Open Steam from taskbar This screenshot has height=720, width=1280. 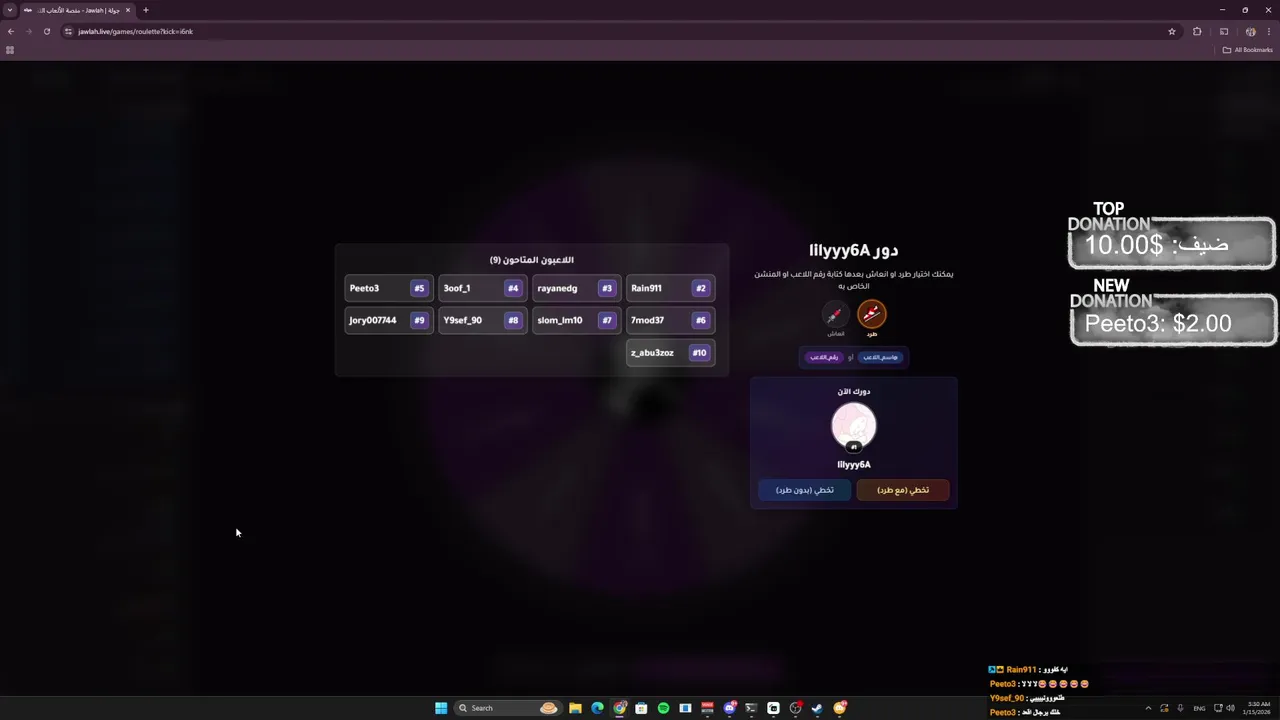[817, 708]
